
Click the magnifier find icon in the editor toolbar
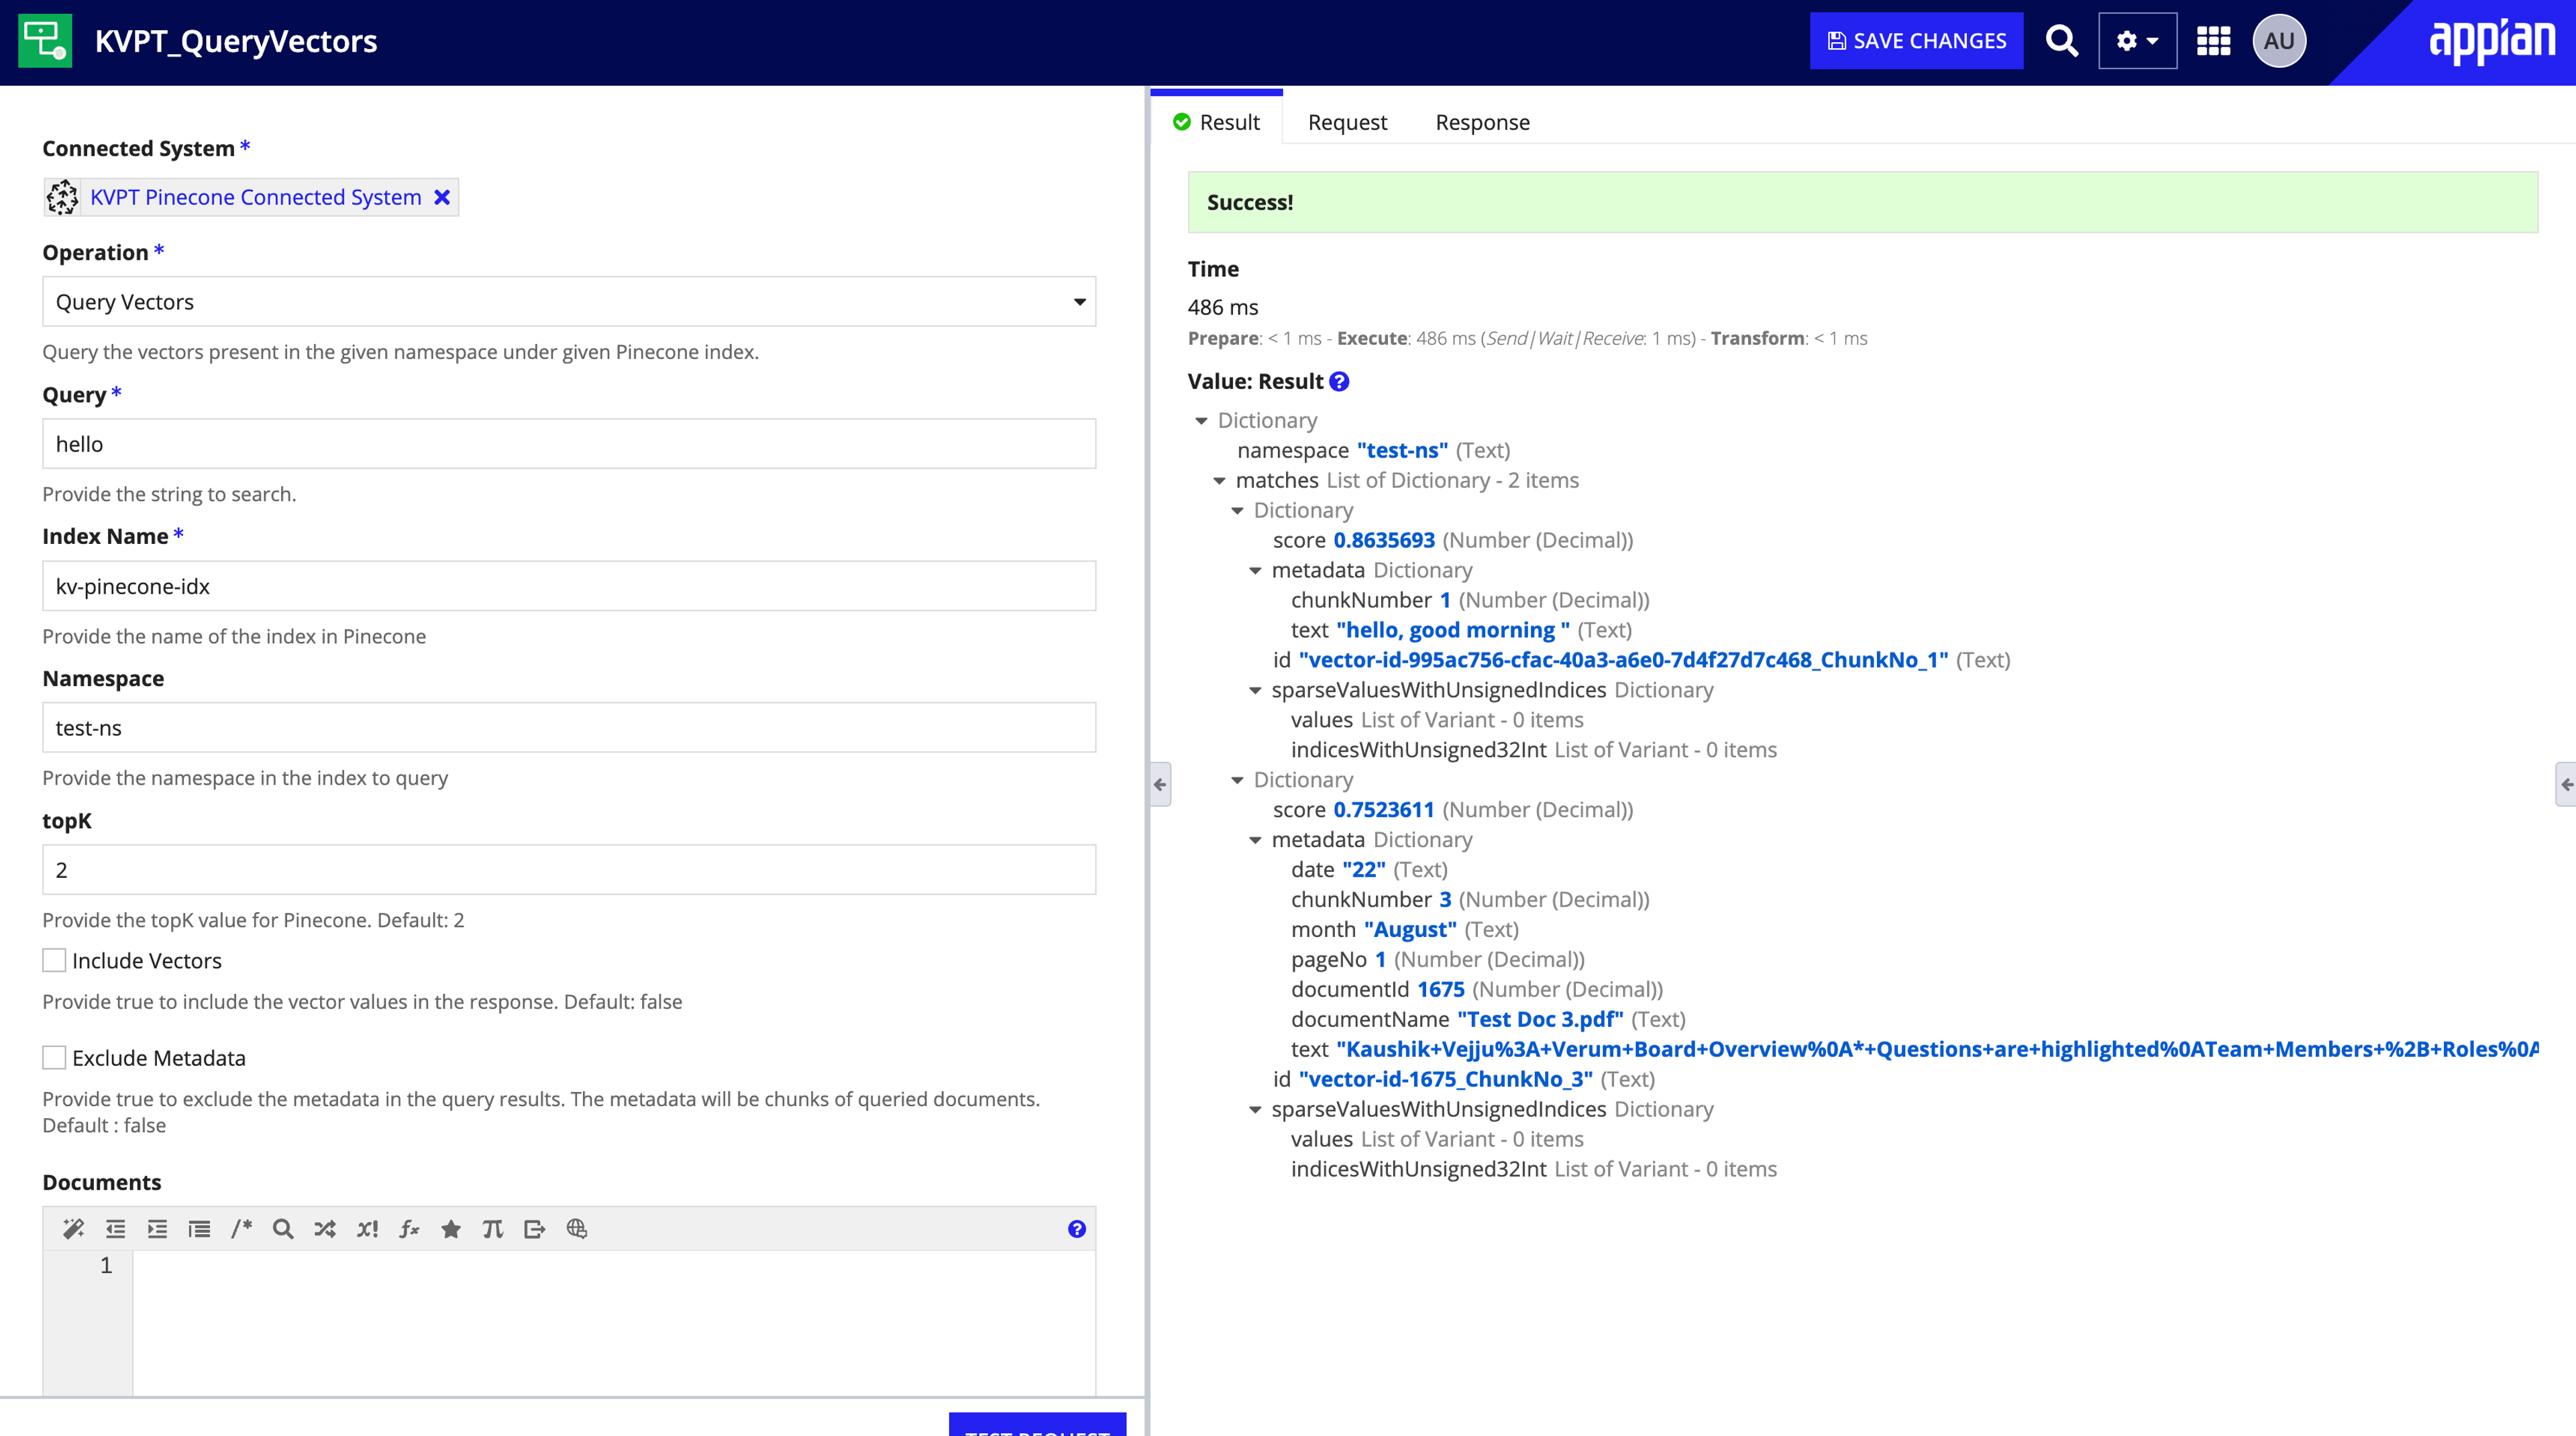(283, 1229)
